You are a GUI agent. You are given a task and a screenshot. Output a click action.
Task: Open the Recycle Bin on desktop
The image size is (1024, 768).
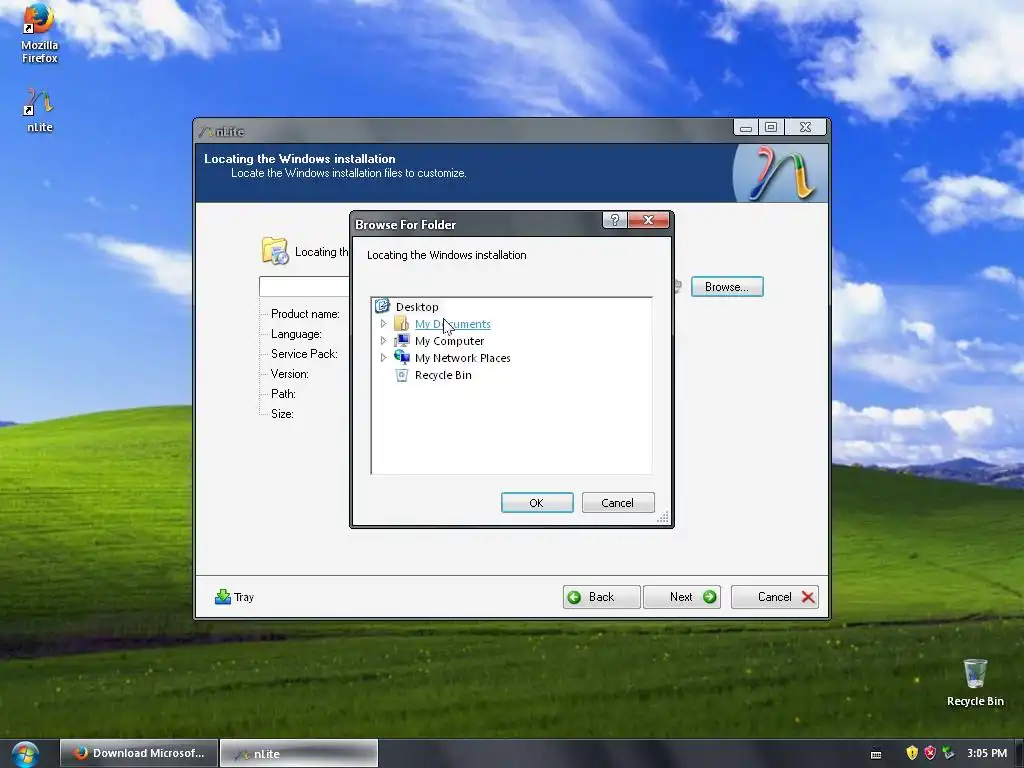click(x=975, y=682)
